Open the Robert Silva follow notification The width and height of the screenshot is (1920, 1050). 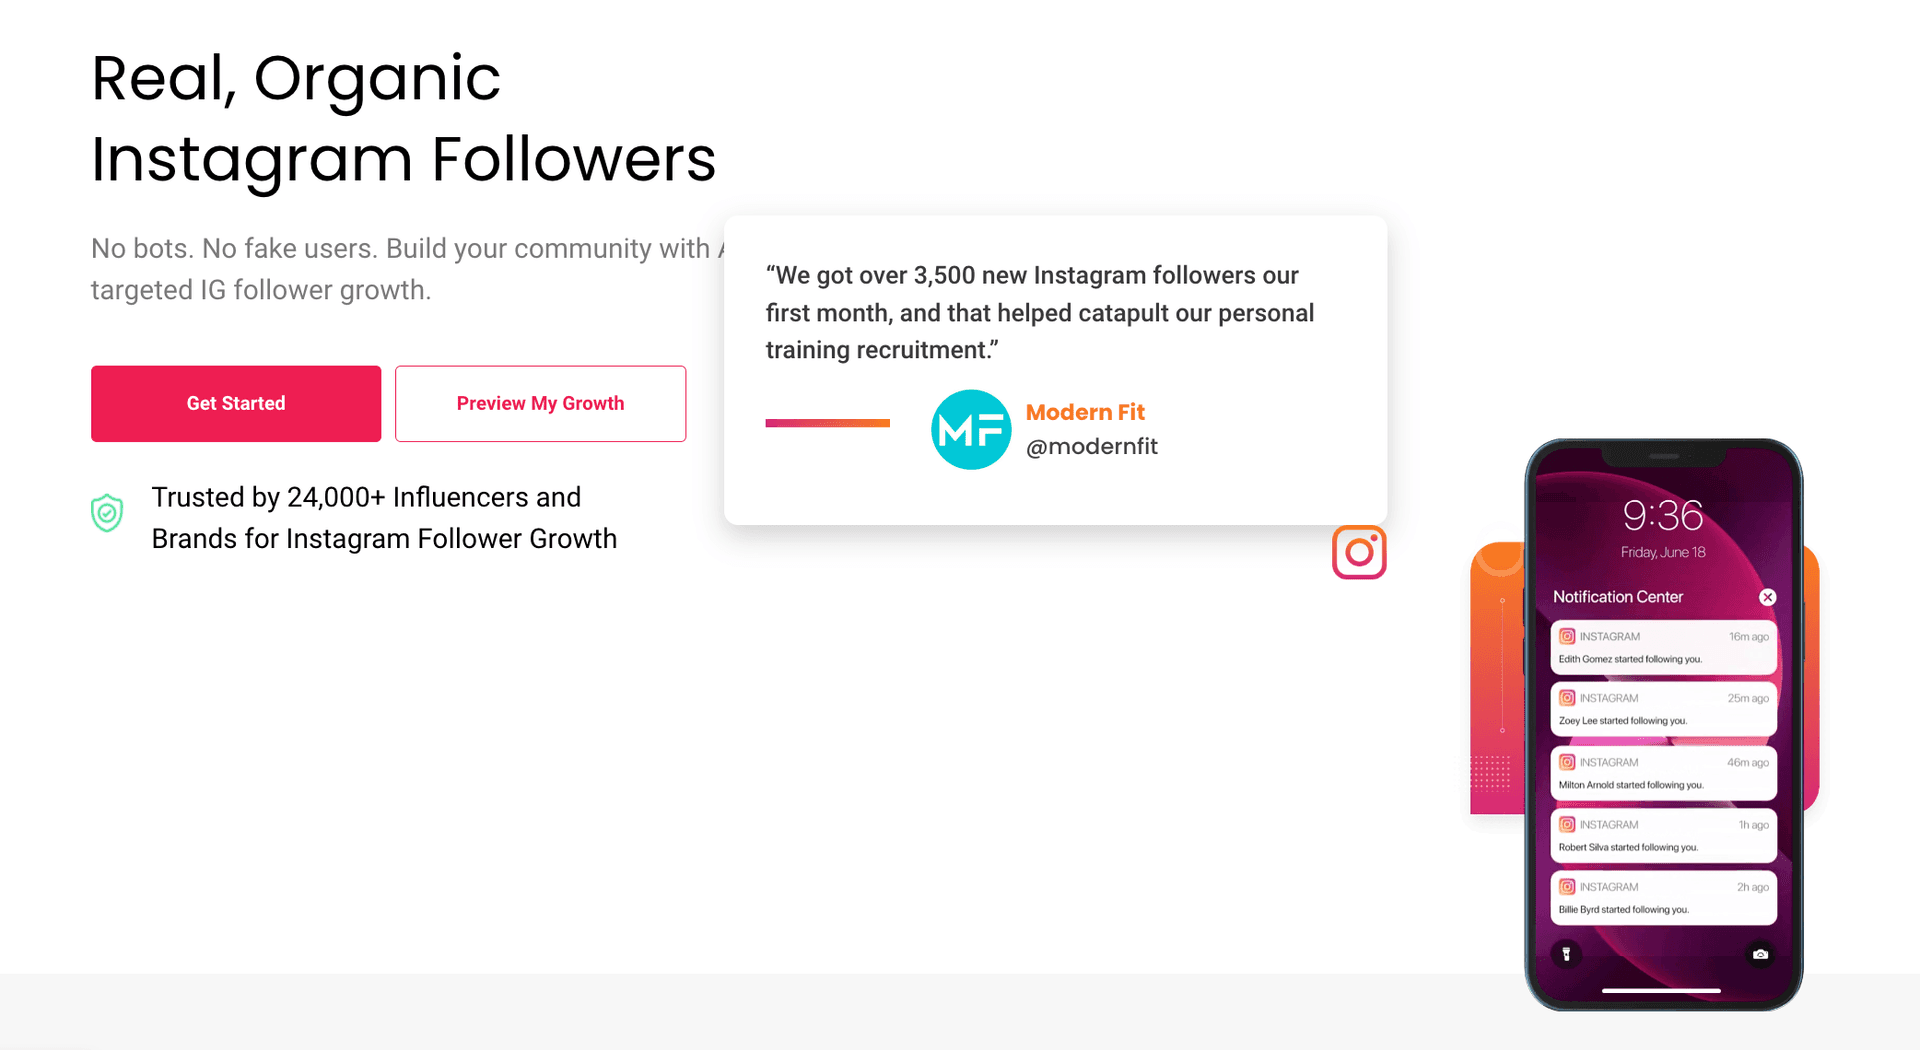(1663, 836)
